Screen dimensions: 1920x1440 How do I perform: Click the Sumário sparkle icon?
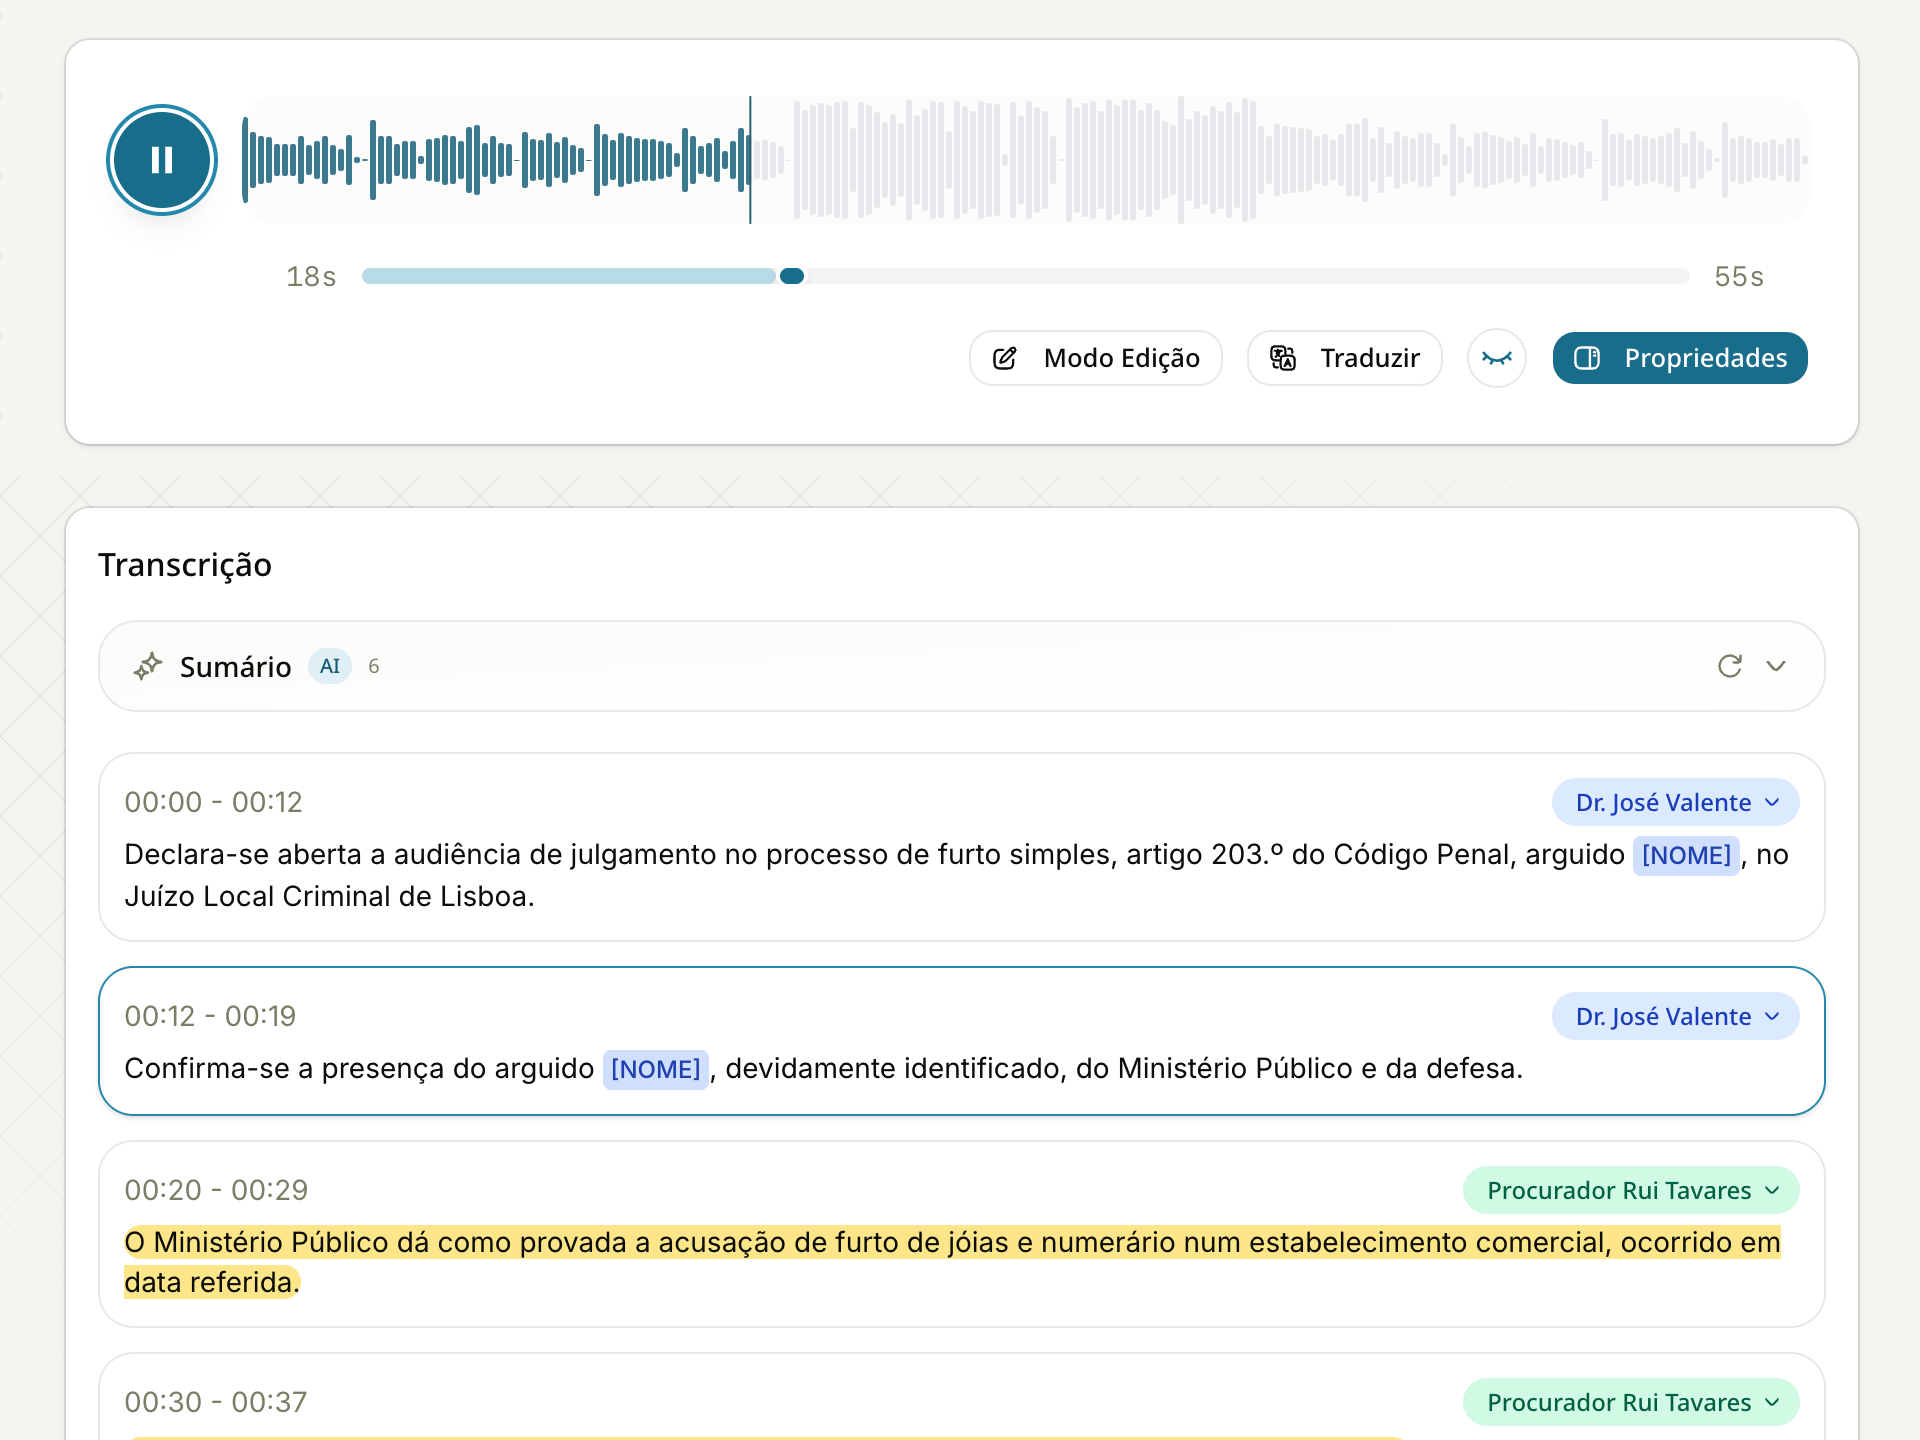pyautogui.click(x=148, y=666)
